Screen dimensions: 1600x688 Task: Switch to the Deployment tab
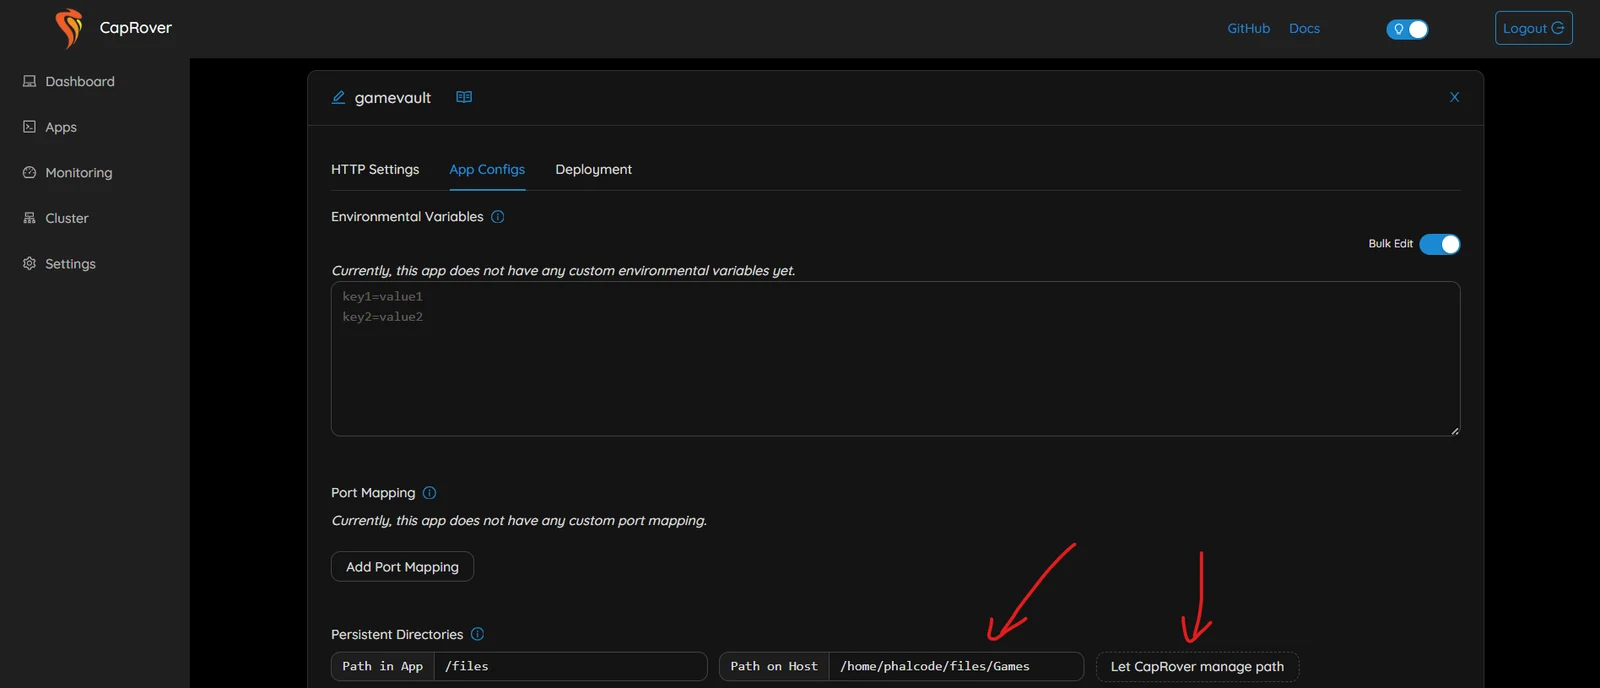594,170
